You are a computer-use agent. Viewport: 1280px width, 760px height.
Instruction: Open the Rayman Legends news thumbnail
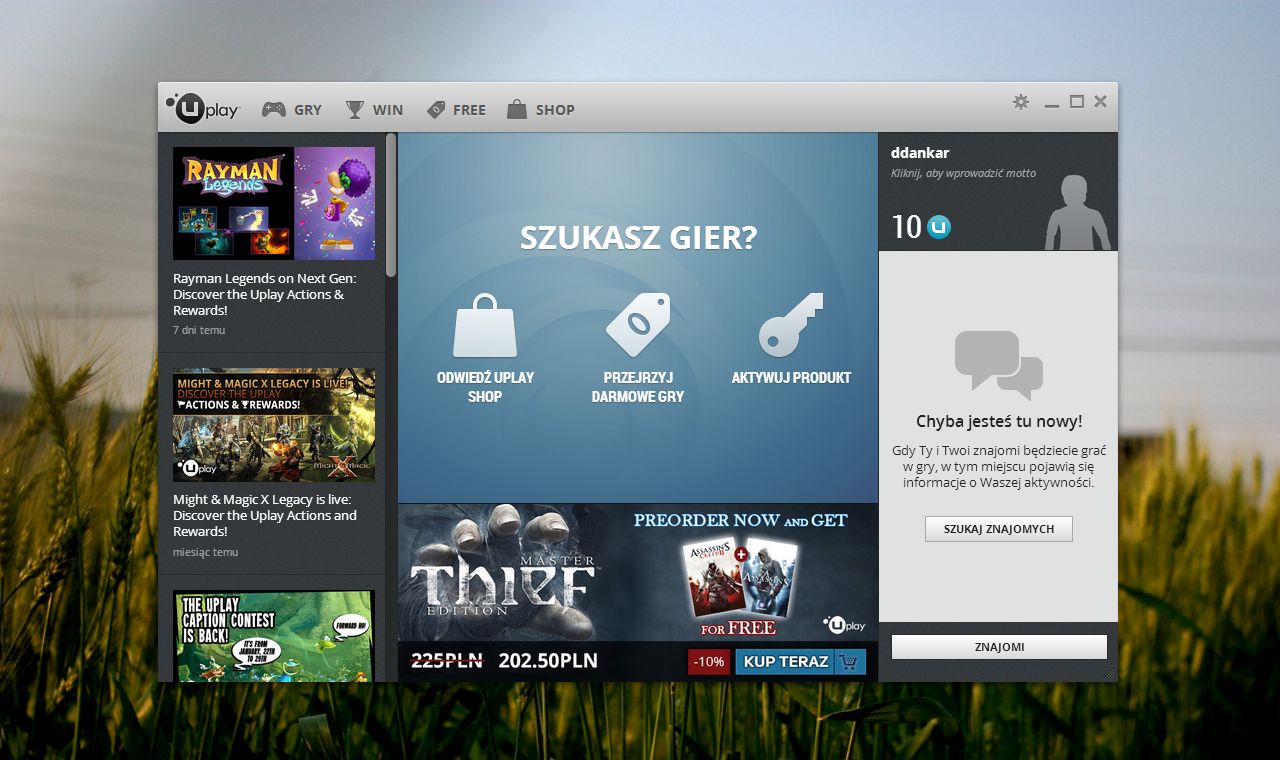(x=274, y=204)
